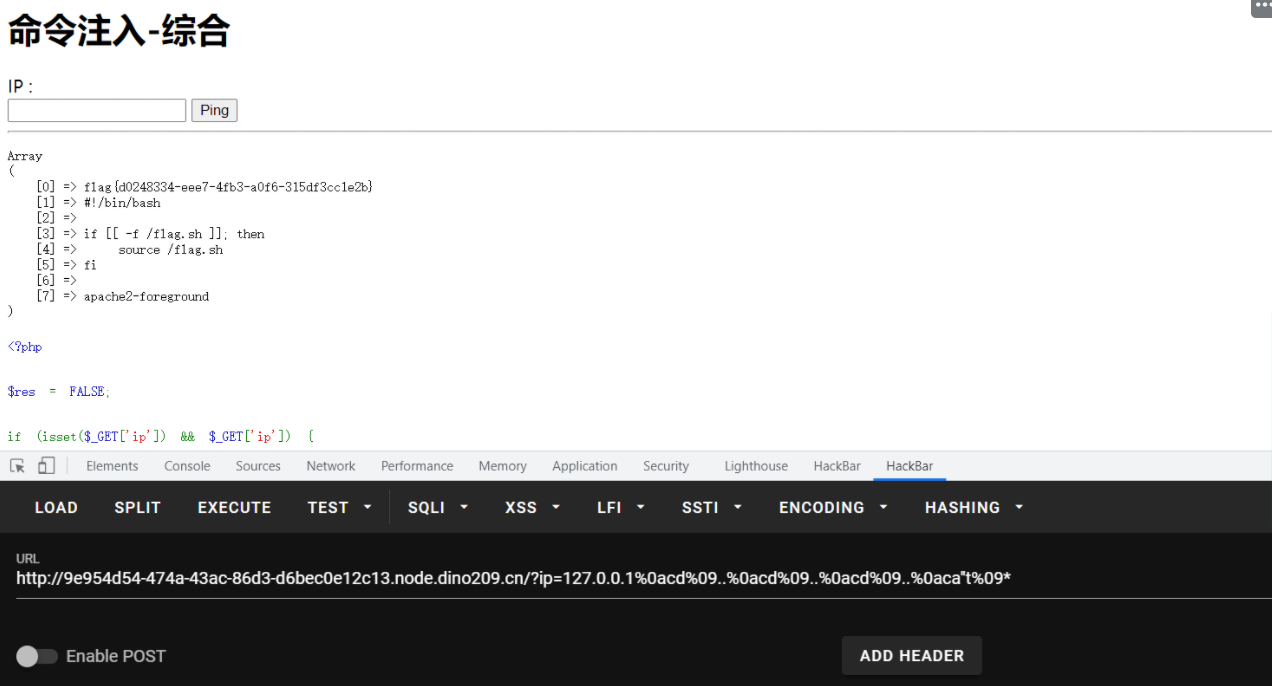Click the Ping button

(214, 110)
